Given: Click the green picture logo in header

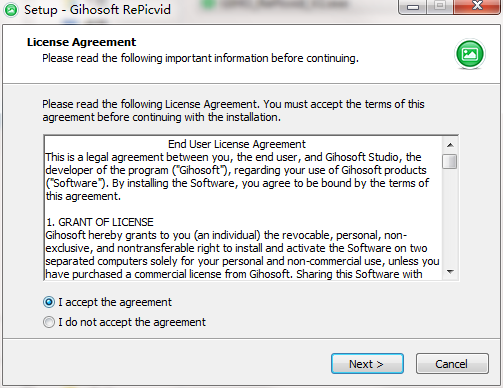Looking at the screenshot, I should coord(470,54).
